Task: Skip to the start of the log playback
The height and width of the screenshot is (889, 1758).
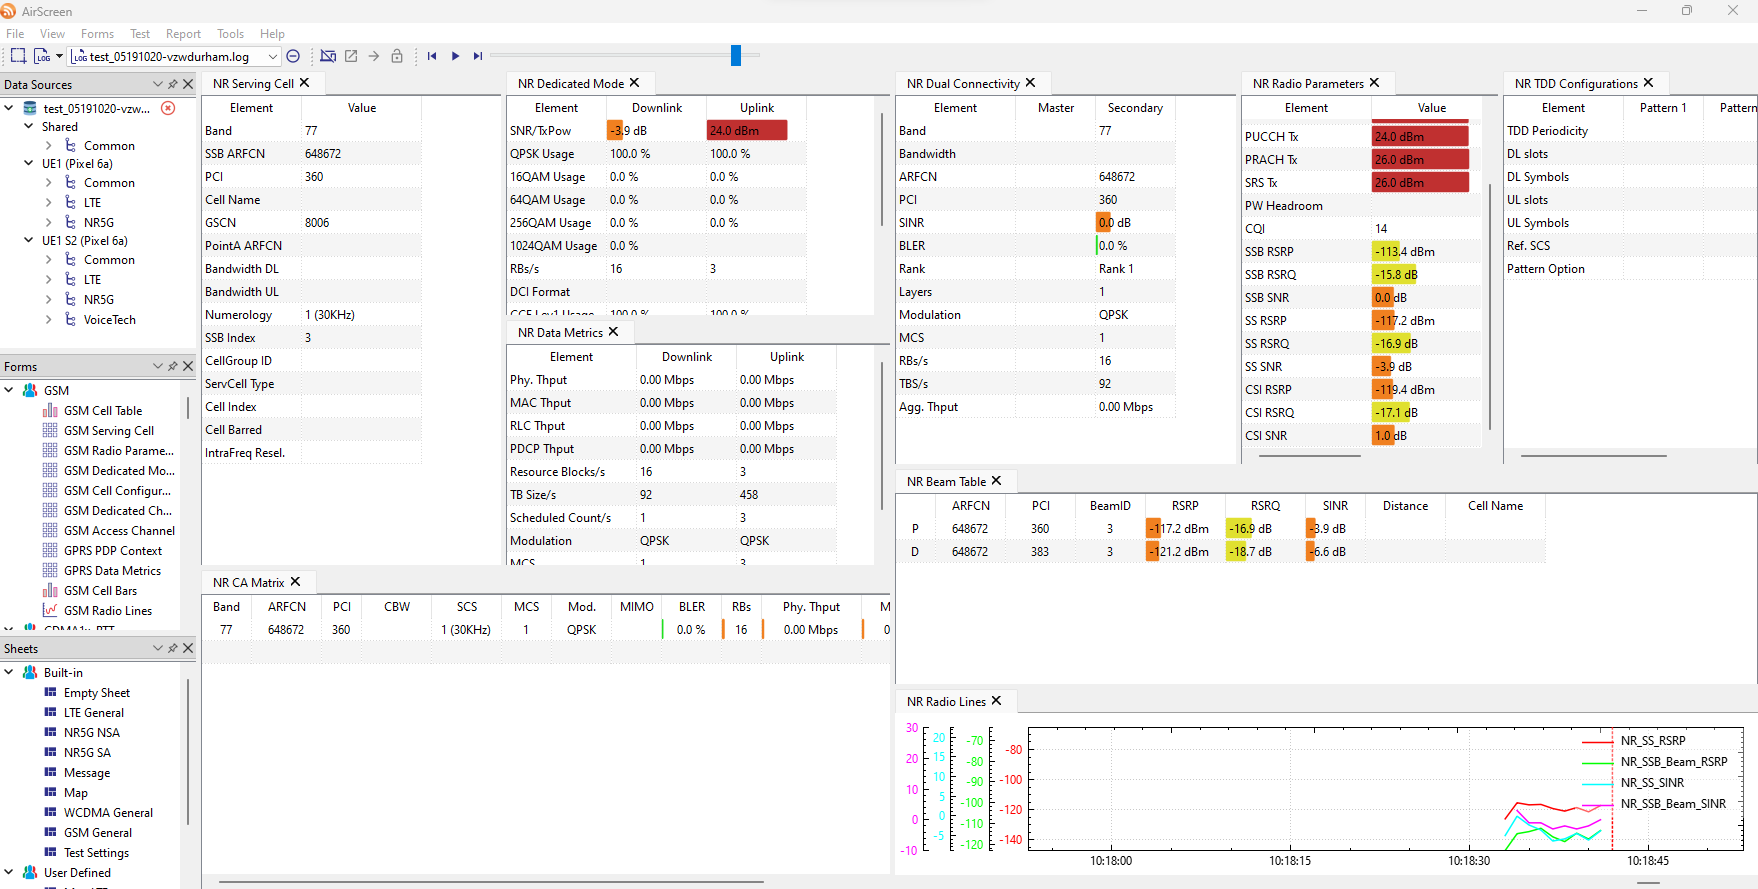Action: [x=432, y=56]
